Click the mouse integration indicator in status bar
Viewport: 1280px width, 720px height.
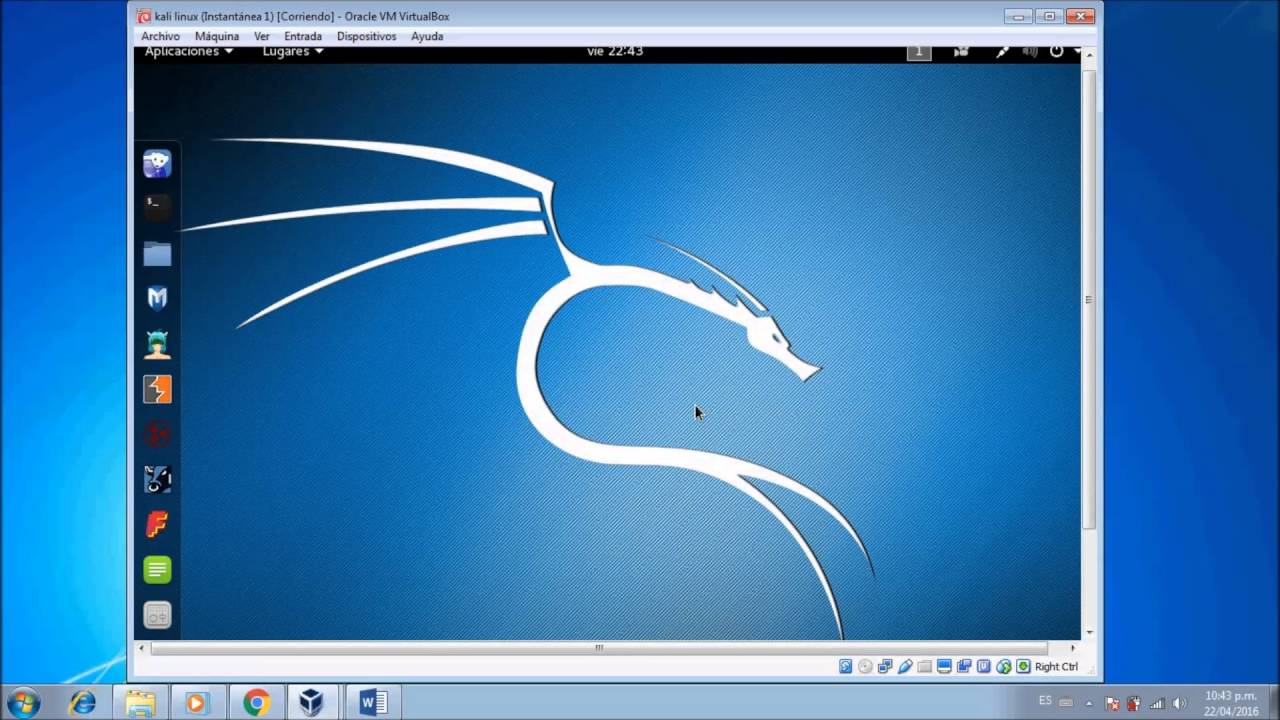pos(1004,666)
